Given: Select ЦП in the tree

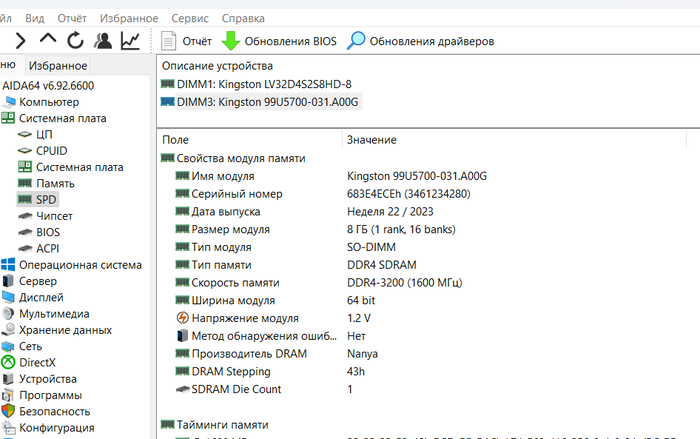Looking at the screenshot, I should click(44, 134).
